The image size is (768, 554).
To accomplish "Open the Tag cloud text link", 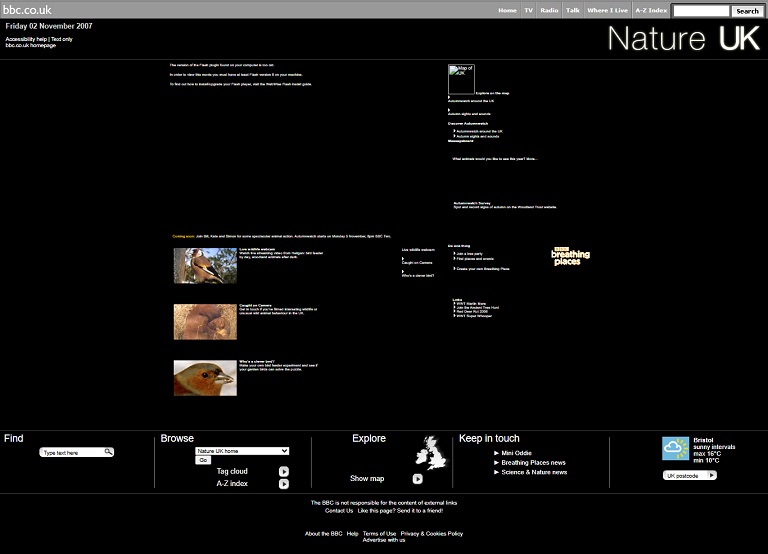I will [x=232, y=471].
